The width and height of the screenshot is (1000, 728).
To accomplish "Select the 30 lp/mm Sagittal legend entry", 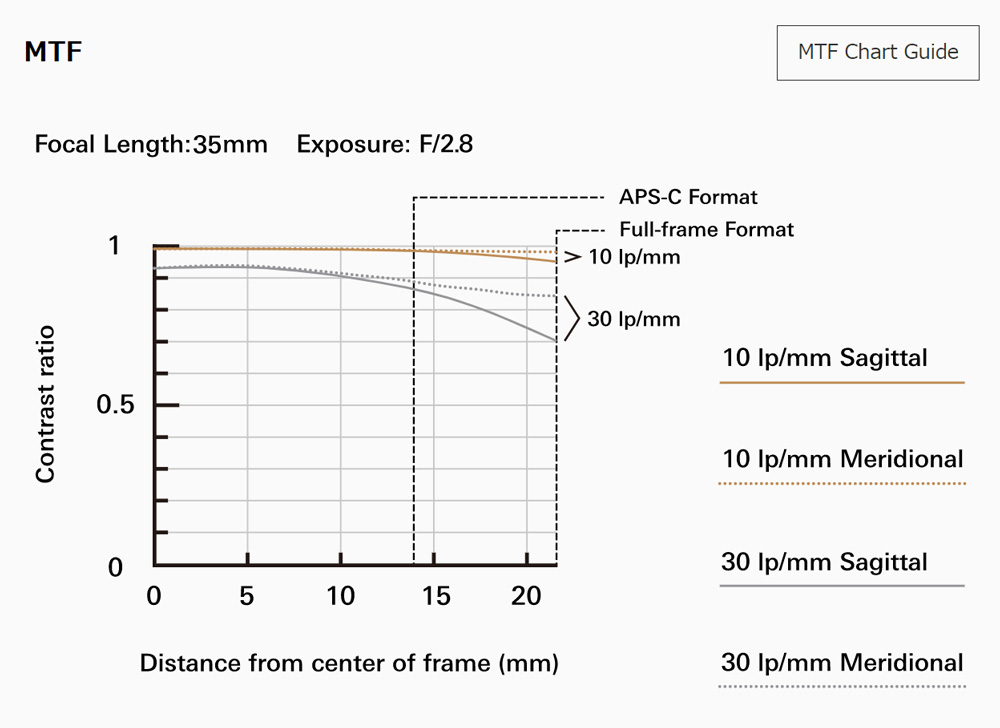I will point(824,562).
